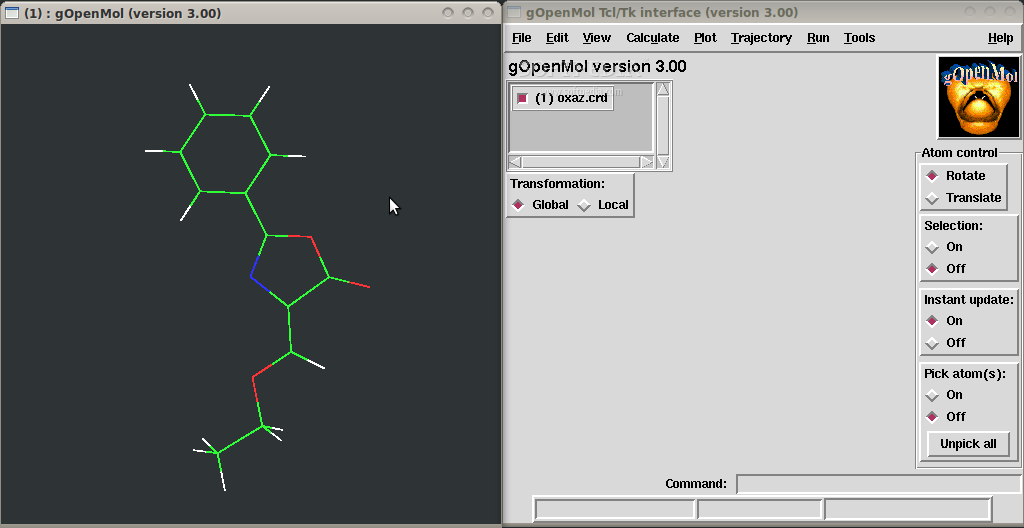Set Instant update to On
This screenshot has width=1024, height=528.
(x=932, y=321)
